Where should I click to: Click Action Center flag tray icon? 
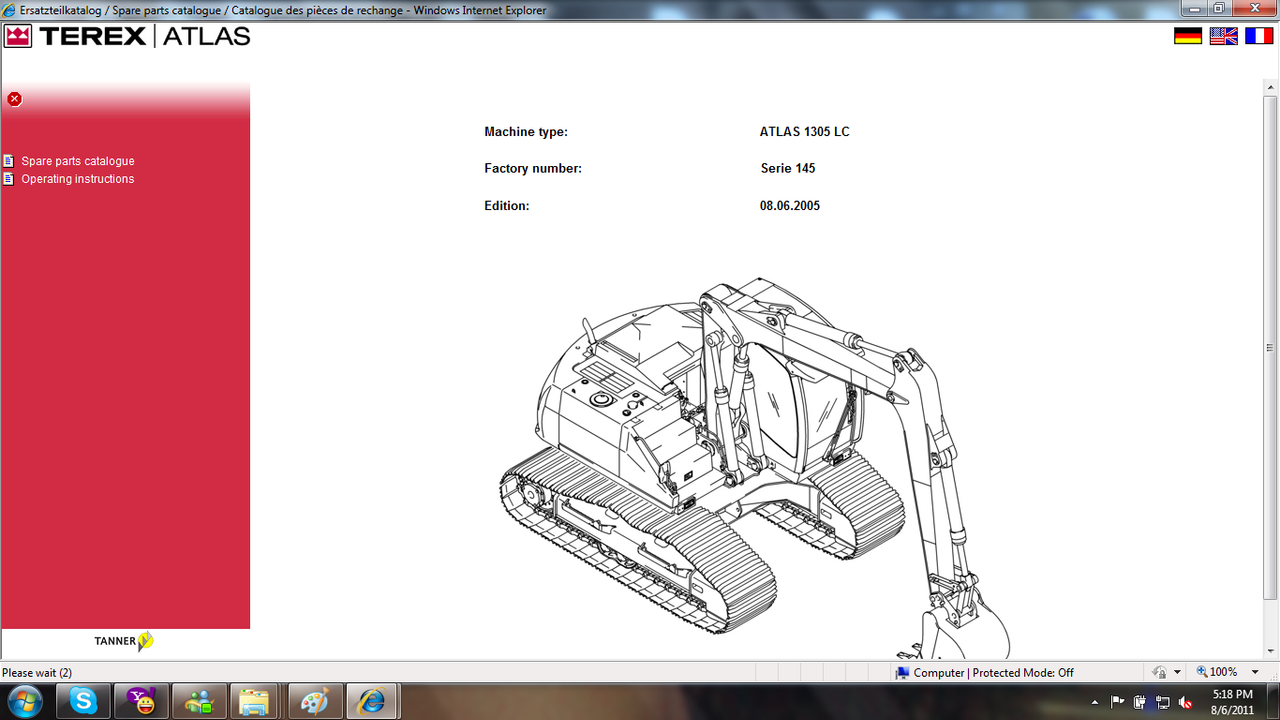(1118, 702)
